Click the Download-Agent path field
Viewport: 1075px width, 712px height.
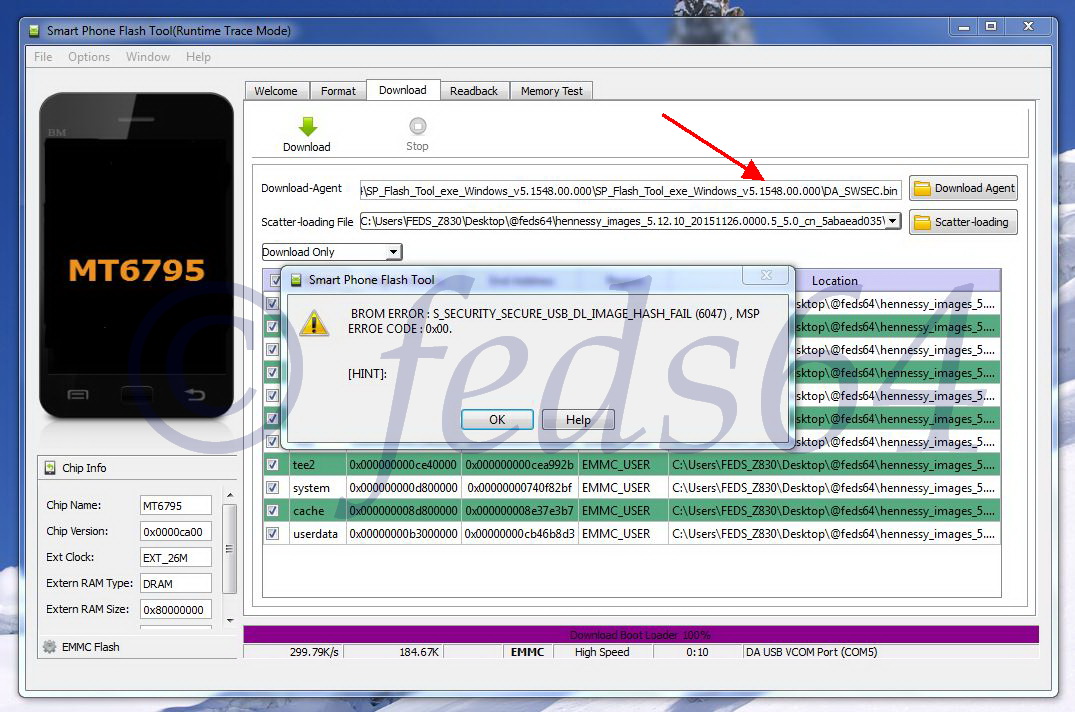[630, 191]
